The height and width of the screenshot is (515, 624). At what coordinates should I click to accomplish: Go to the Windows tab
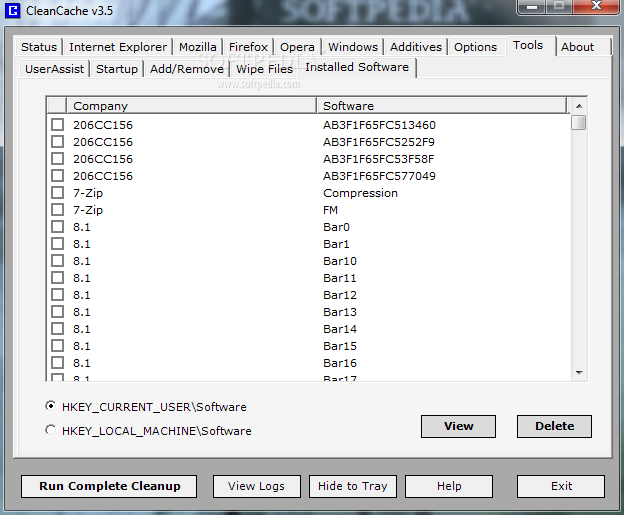353,47
